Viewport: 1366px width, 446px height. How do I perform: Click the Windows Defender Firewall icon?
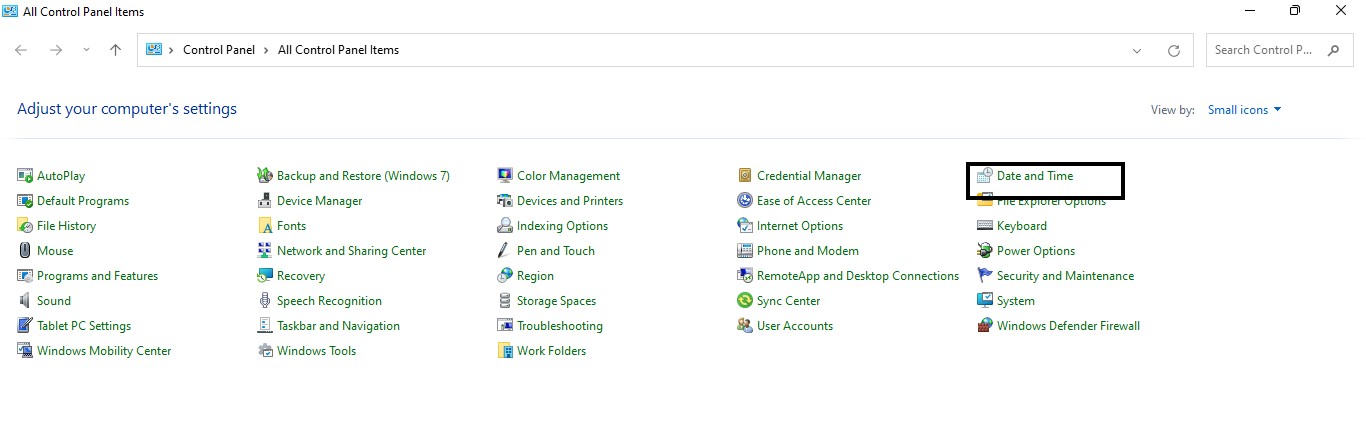[985, 326]
